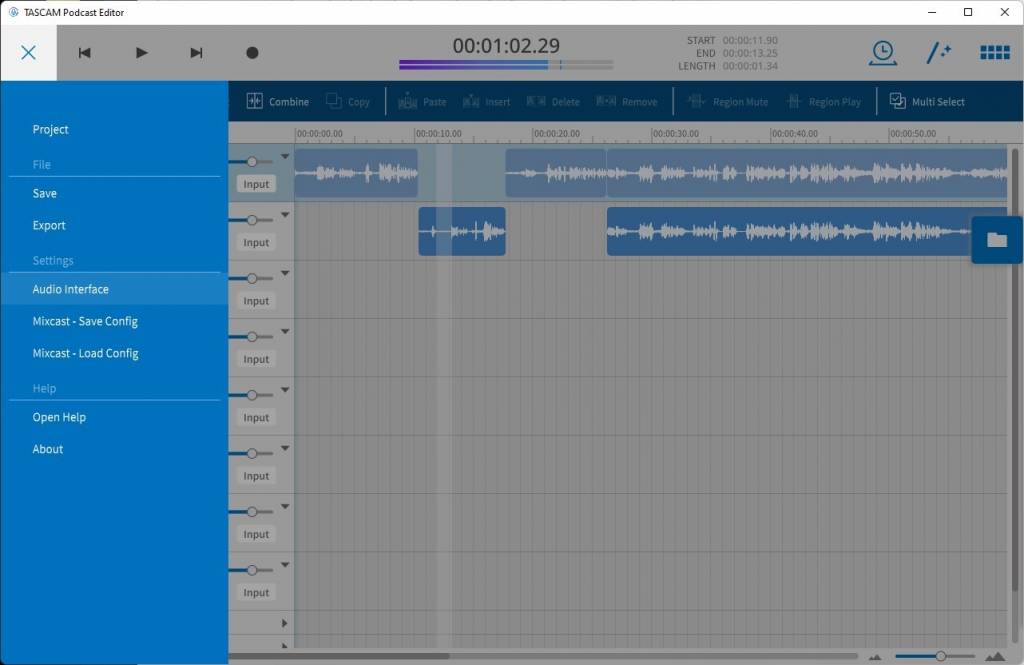
Task: Select Audio Interface from the menu
Action: (71, 289)
